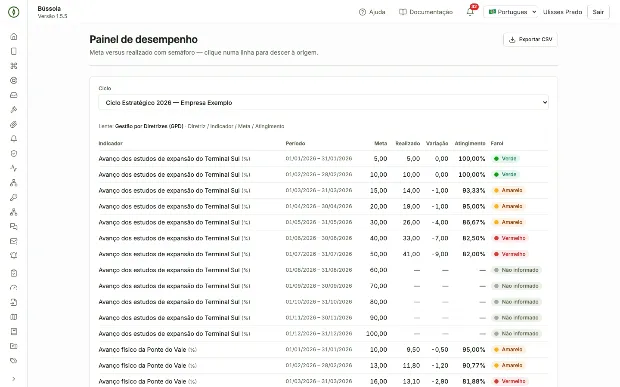The width and height of the screenshot is (620, 387).
Task: Open the file import sidebar icon
Action: click(x=13, y=302)
